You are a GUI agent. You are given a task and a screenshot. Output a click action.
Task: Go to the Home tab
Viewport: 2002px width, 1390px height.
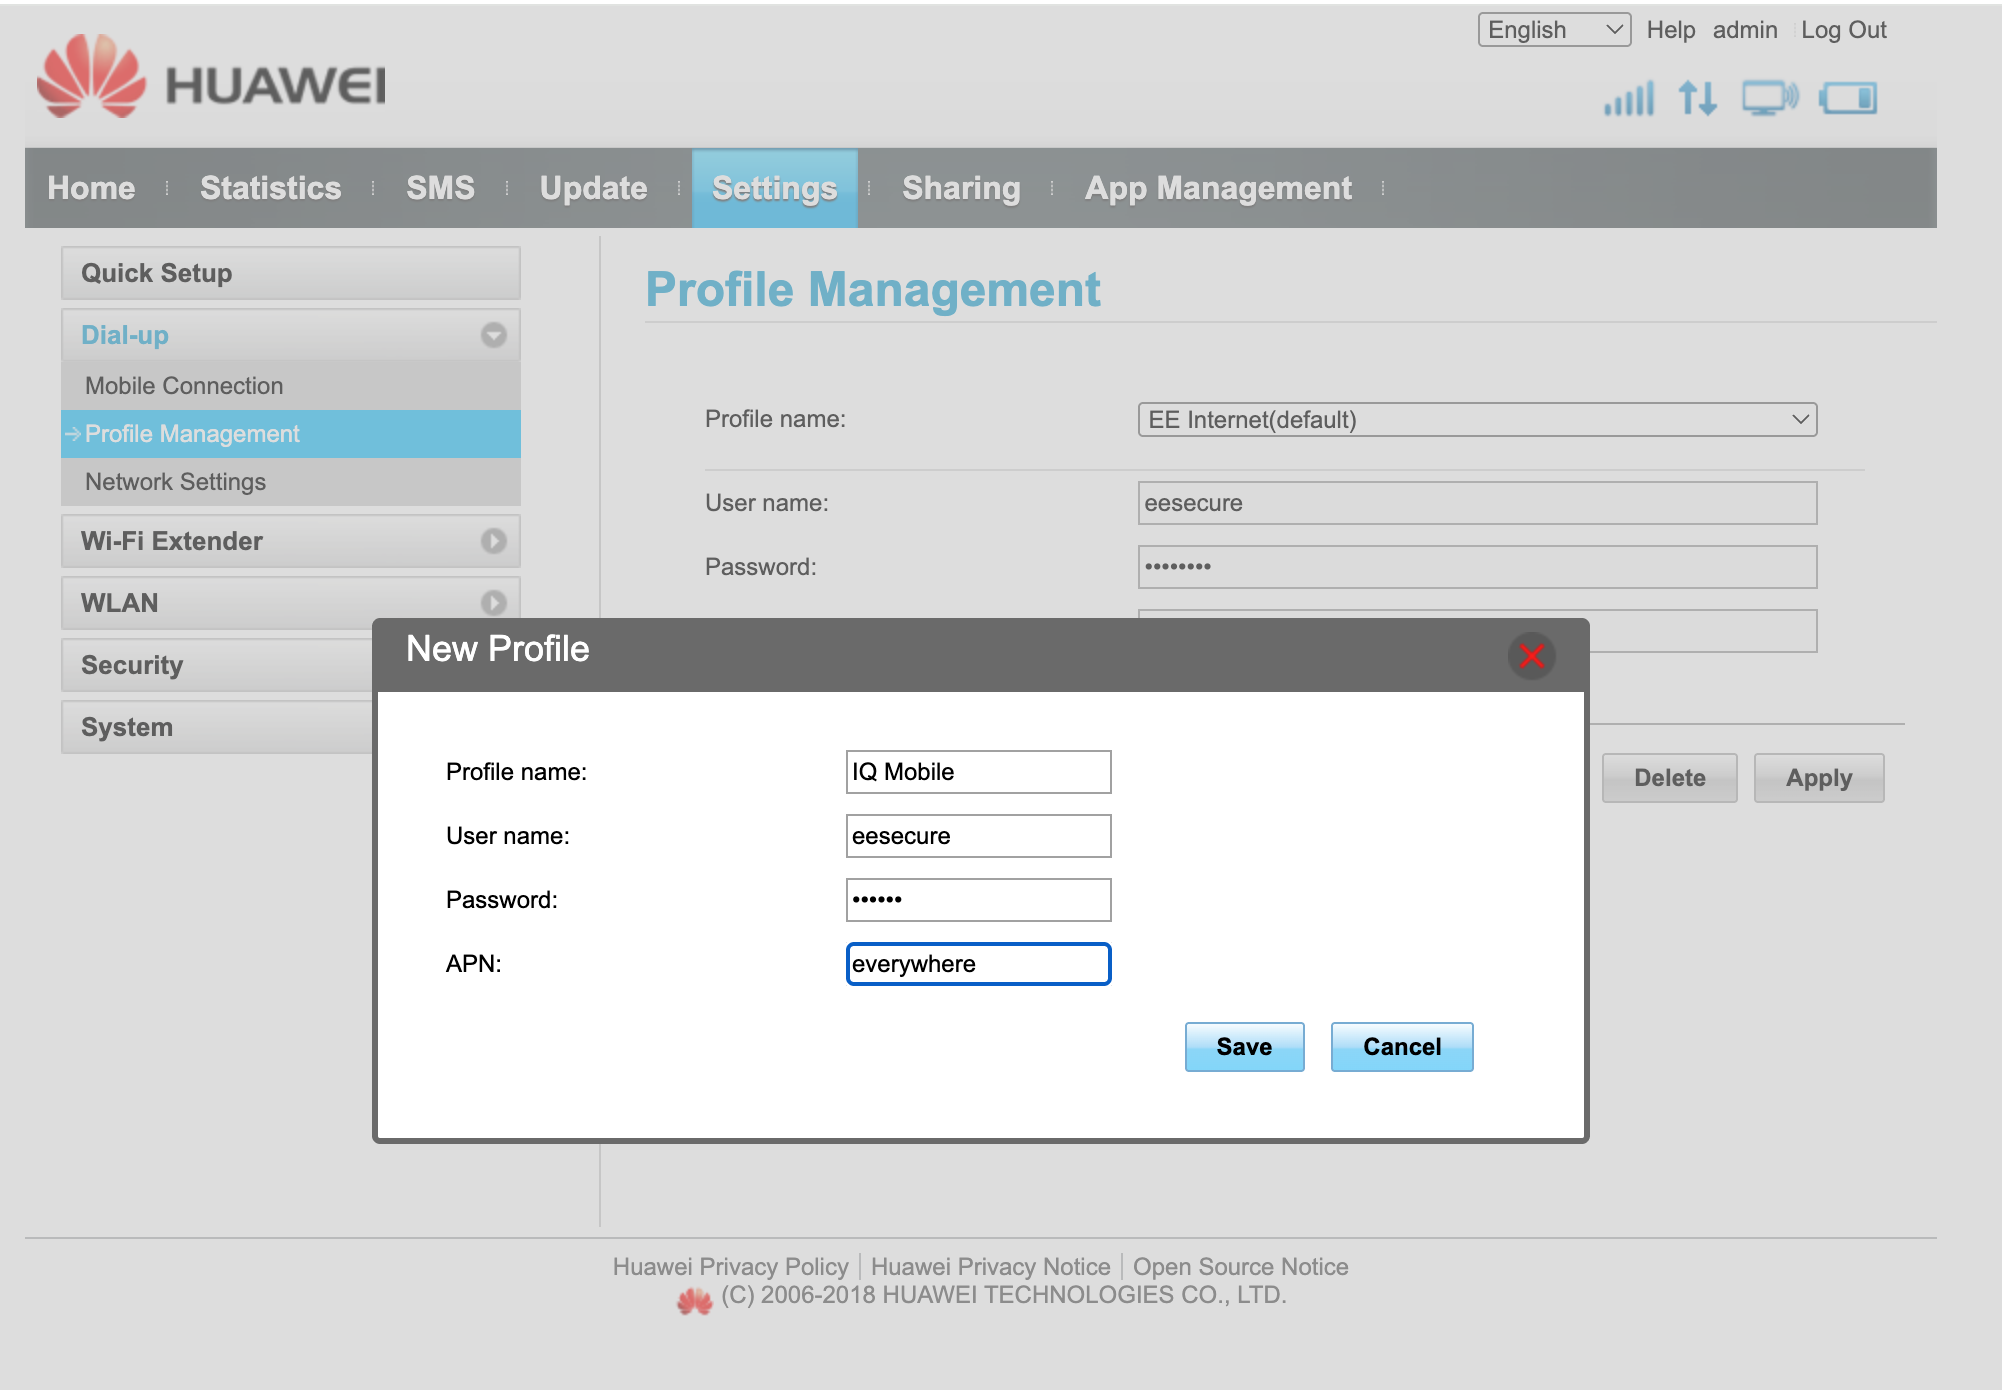click(x=91, y=188)
